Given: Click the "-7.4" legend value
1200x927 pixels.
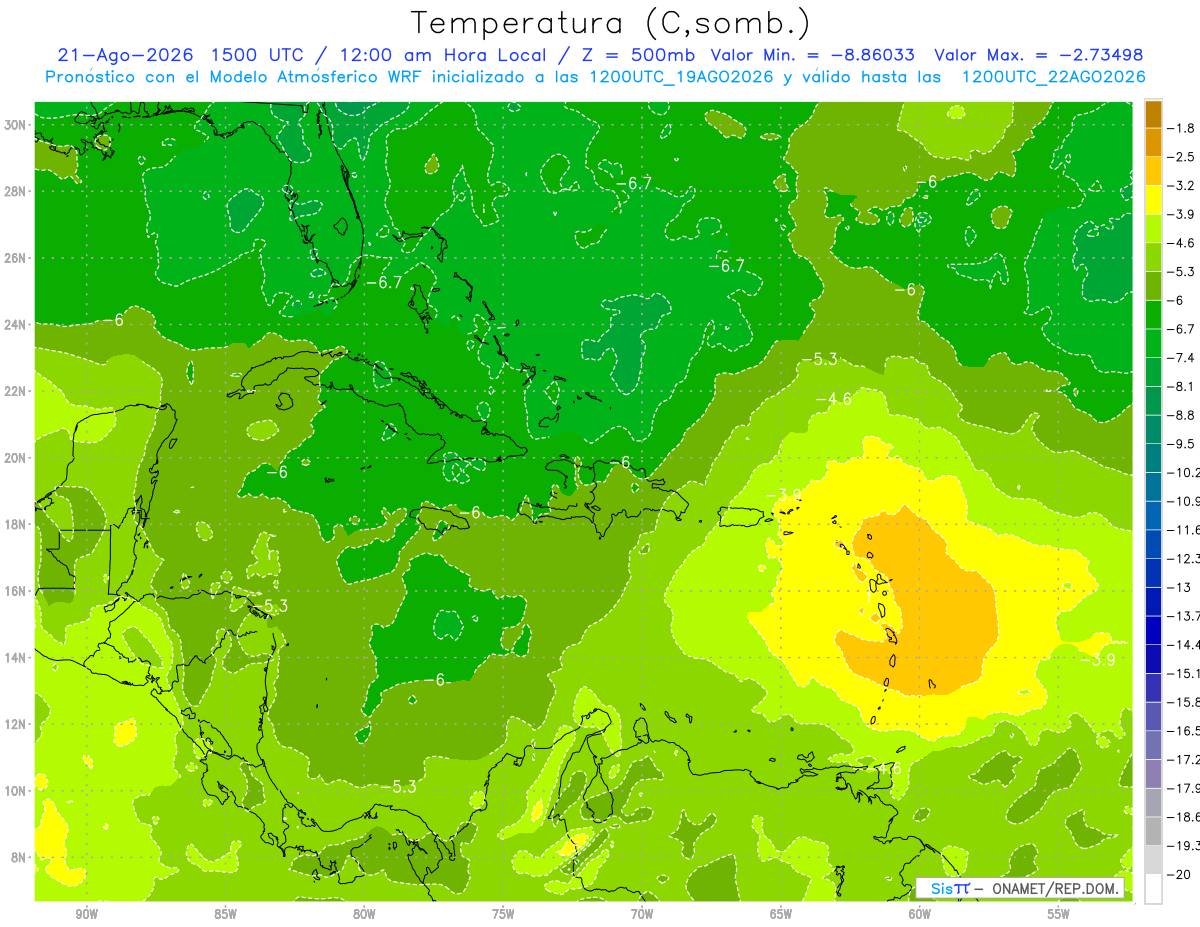Looking at the screenshot, I should [1181, 358].
